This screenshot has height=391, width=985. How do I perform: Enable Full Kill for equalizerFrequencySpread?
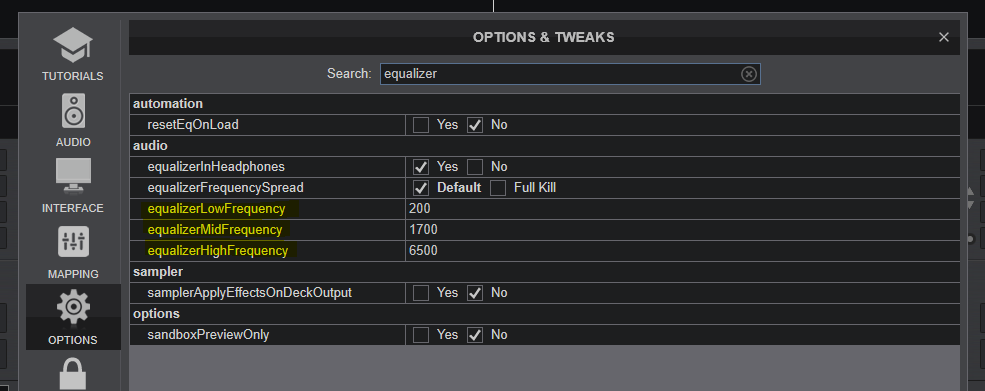click(498, 188)
